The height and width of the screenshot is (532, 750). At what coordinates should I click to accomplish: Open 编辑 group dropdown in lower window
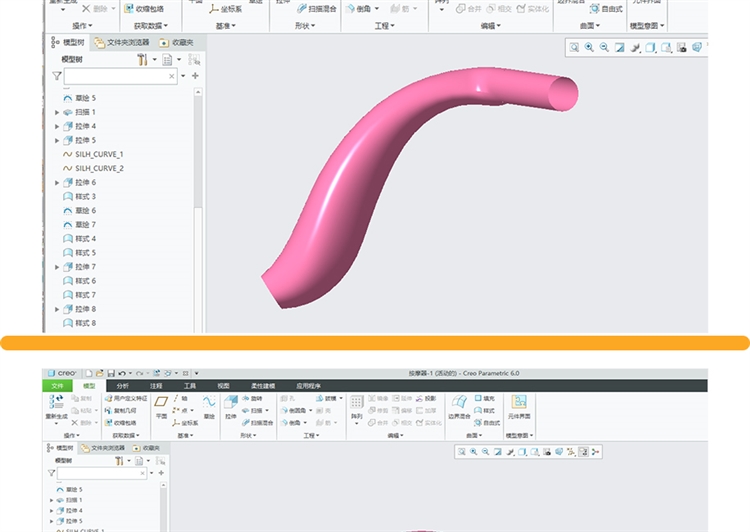click(395, 435)
